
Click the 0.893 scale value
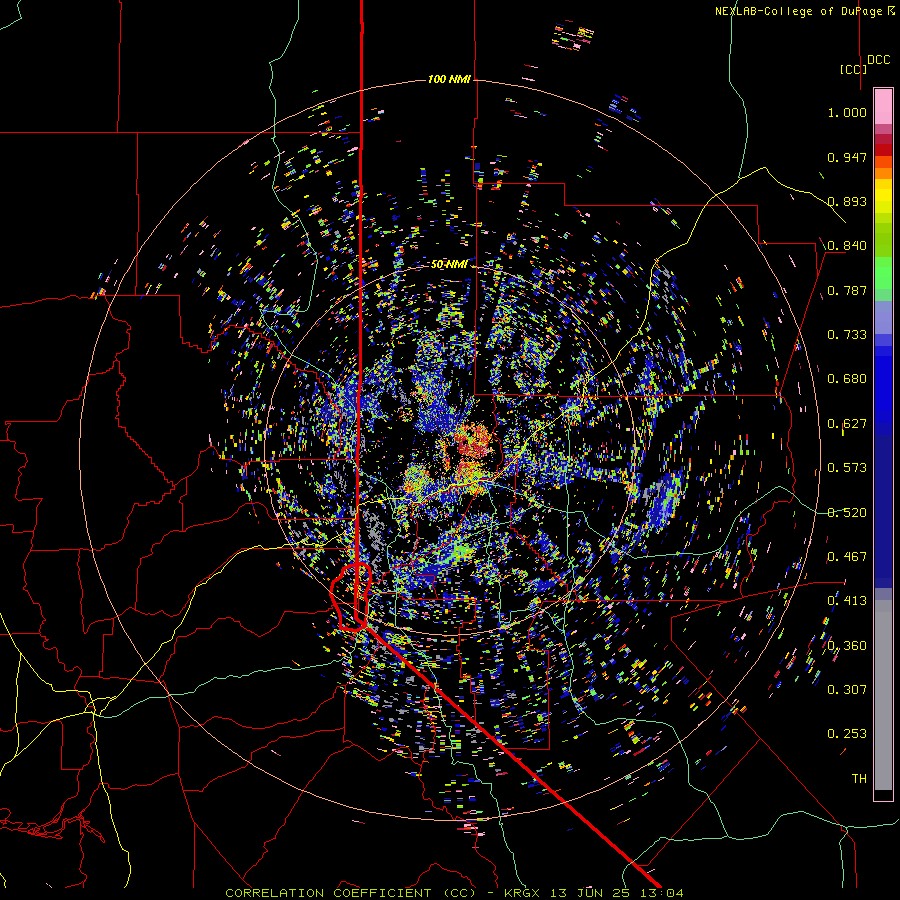tap(847, 201)
